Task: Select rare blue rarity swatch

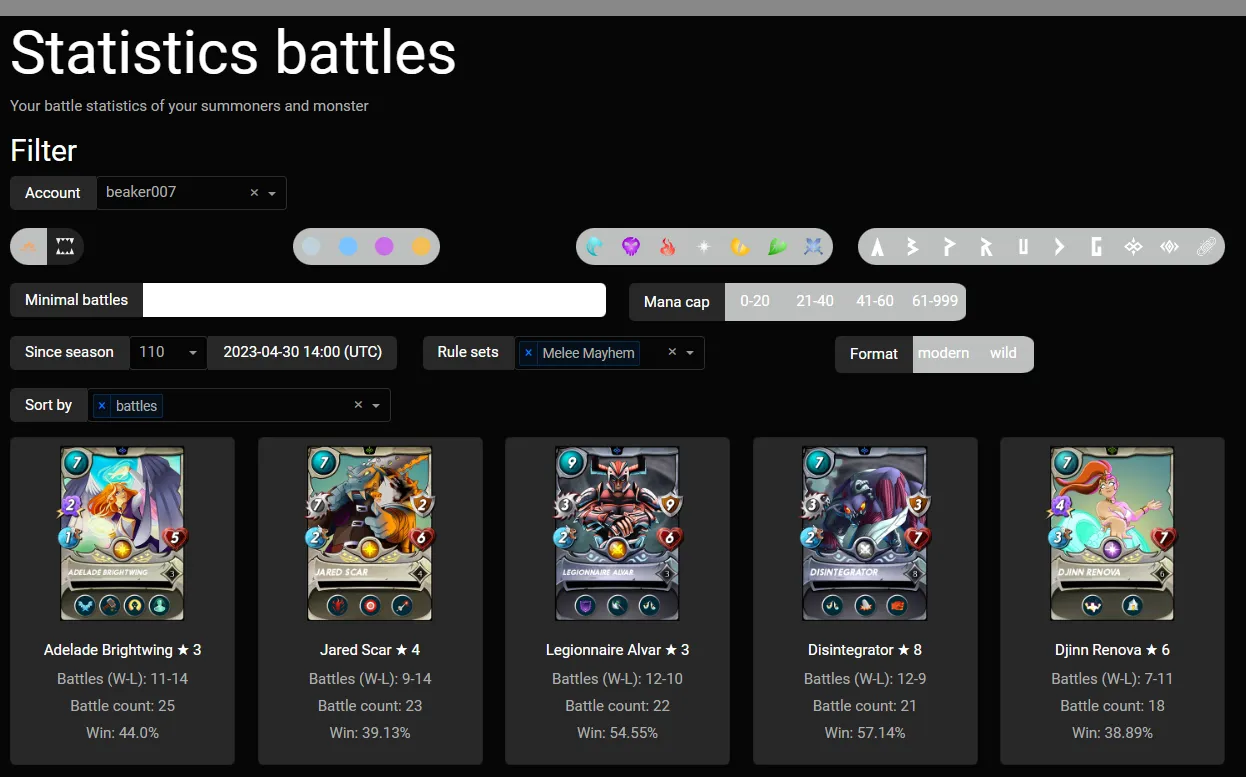Action: (x=348, y=247)
